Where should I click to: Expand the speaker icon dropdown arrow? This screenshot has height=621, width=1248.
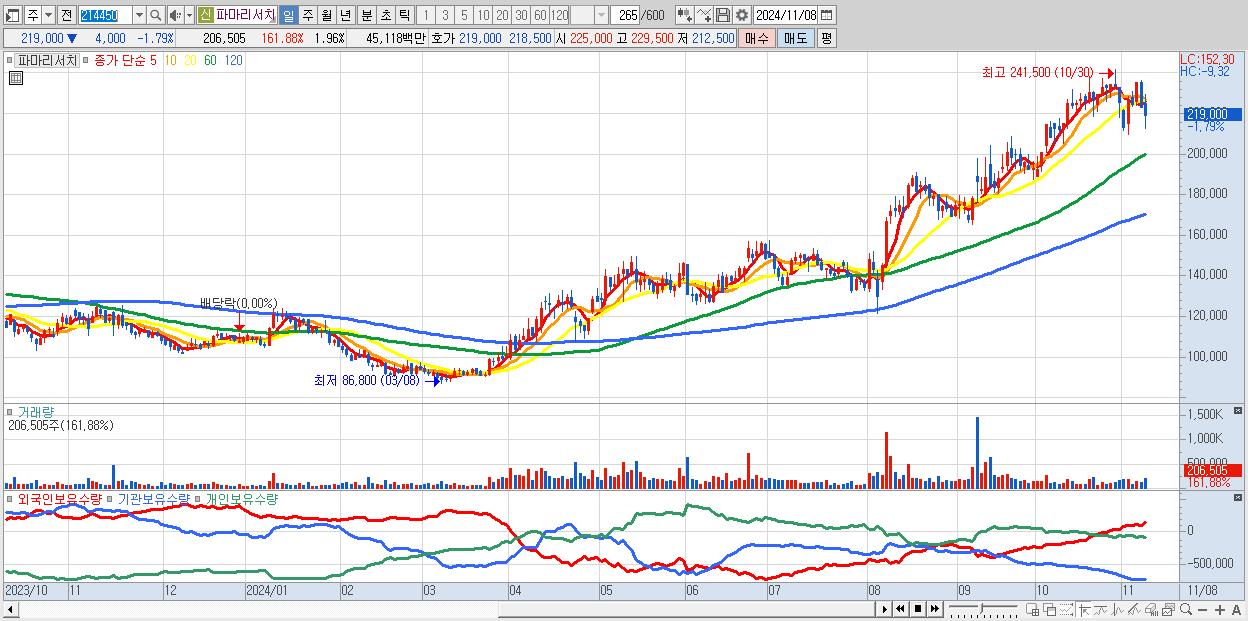point(189,15)
